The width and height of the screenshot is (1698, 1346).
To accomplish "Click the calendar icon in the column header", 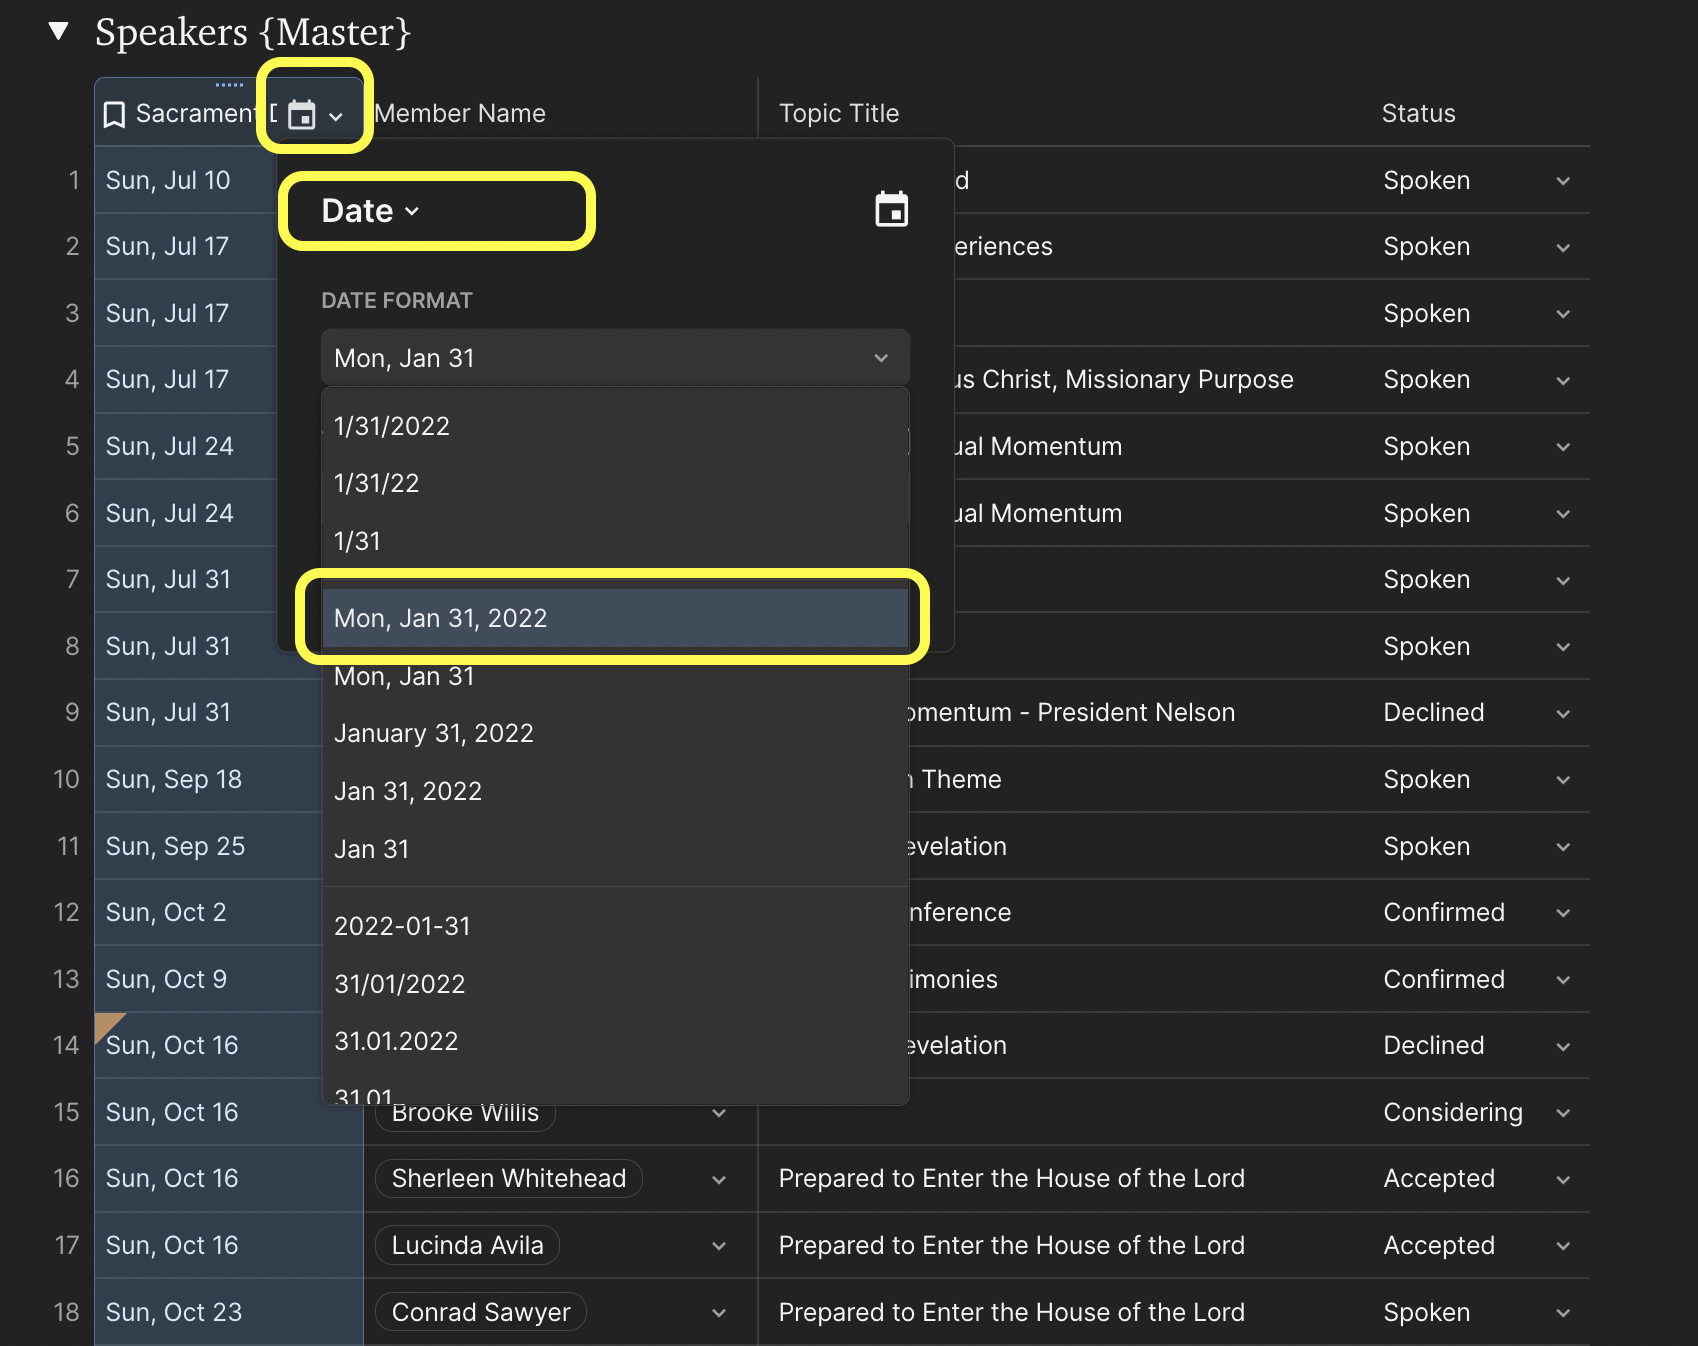I will coord(302,115).
